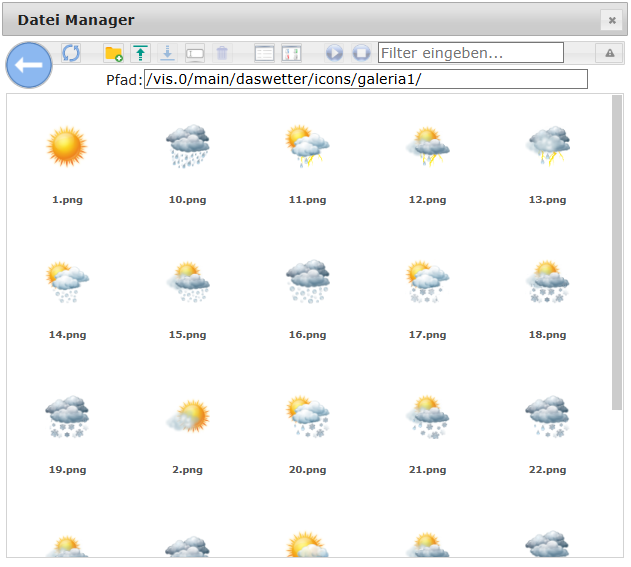
Task: Click the 1.png file name label
Action: click(67, 200)
